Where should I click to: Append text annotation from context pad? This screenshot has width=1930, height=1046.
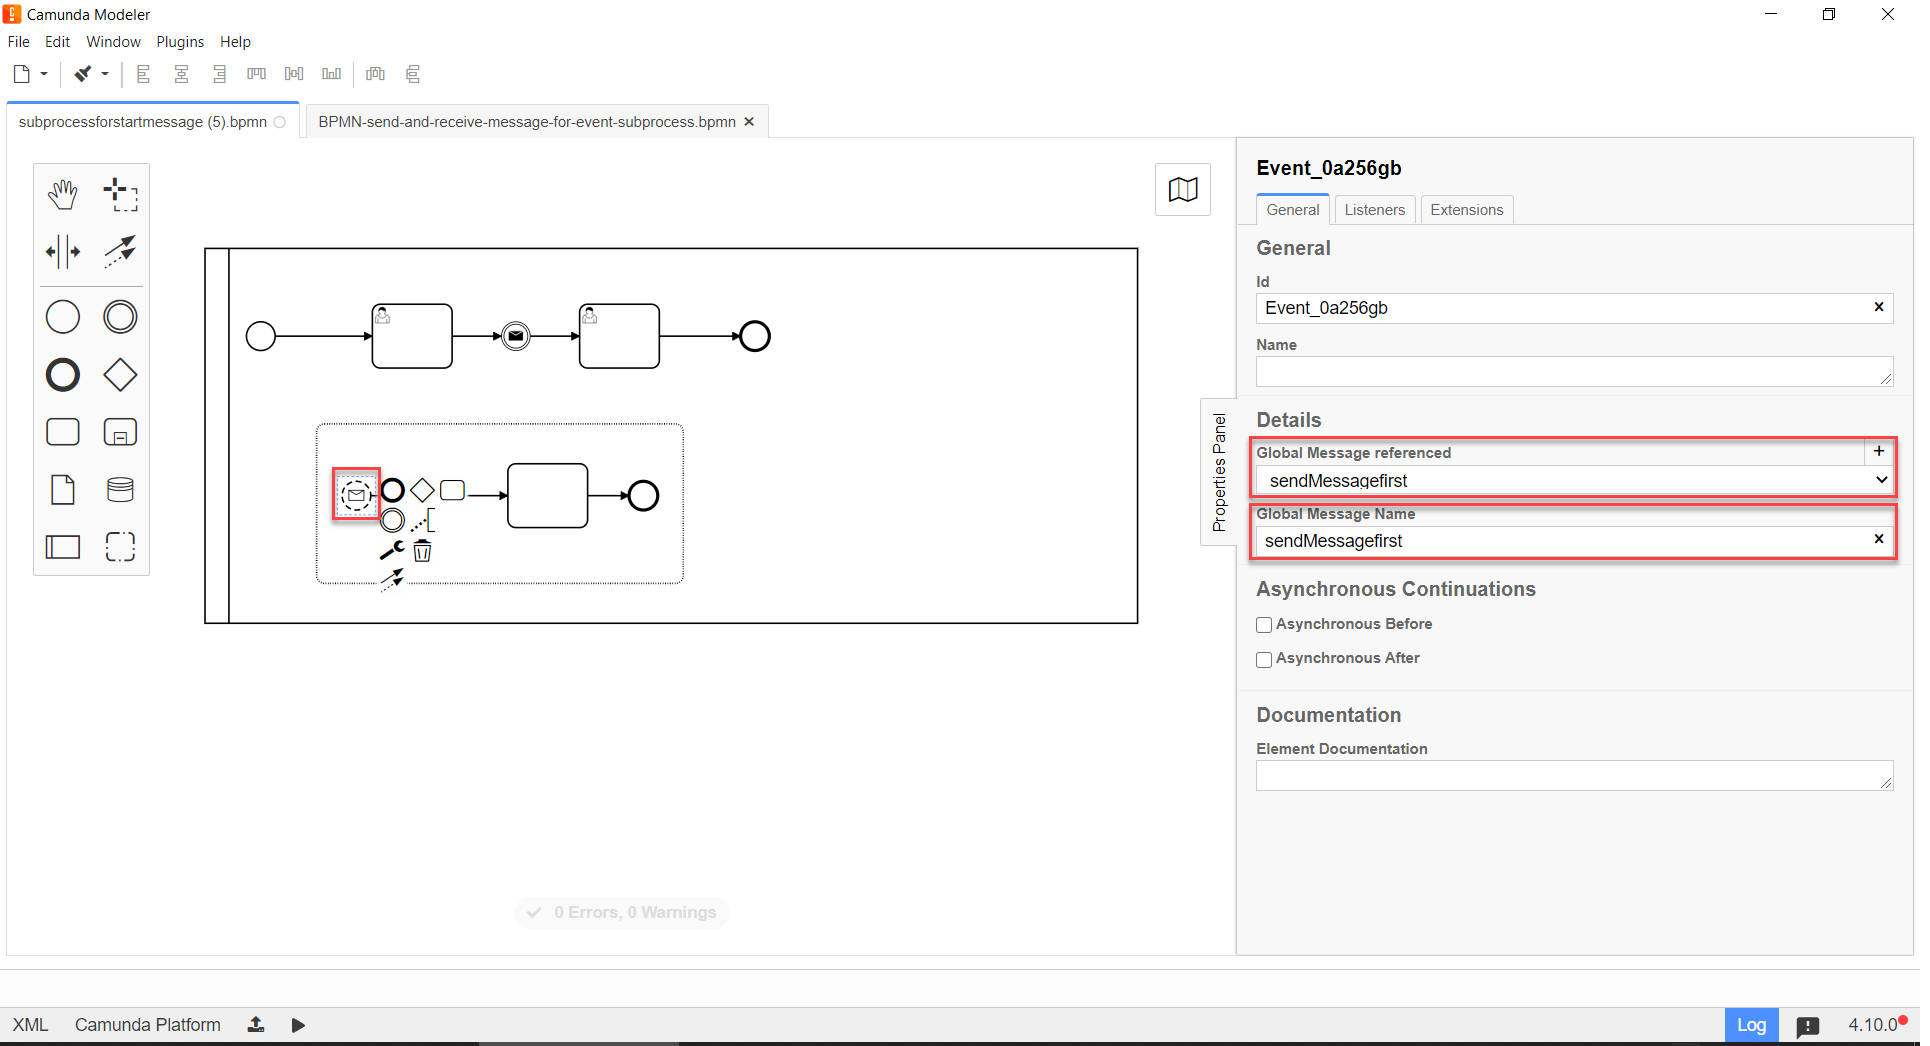click(423, 520)
